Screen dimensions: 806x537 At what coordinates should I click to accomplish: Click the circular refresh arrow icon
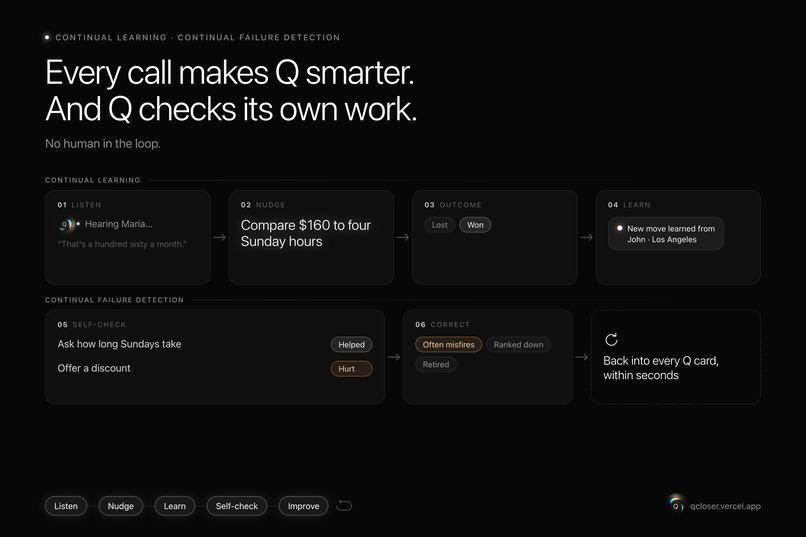point(611,339)
